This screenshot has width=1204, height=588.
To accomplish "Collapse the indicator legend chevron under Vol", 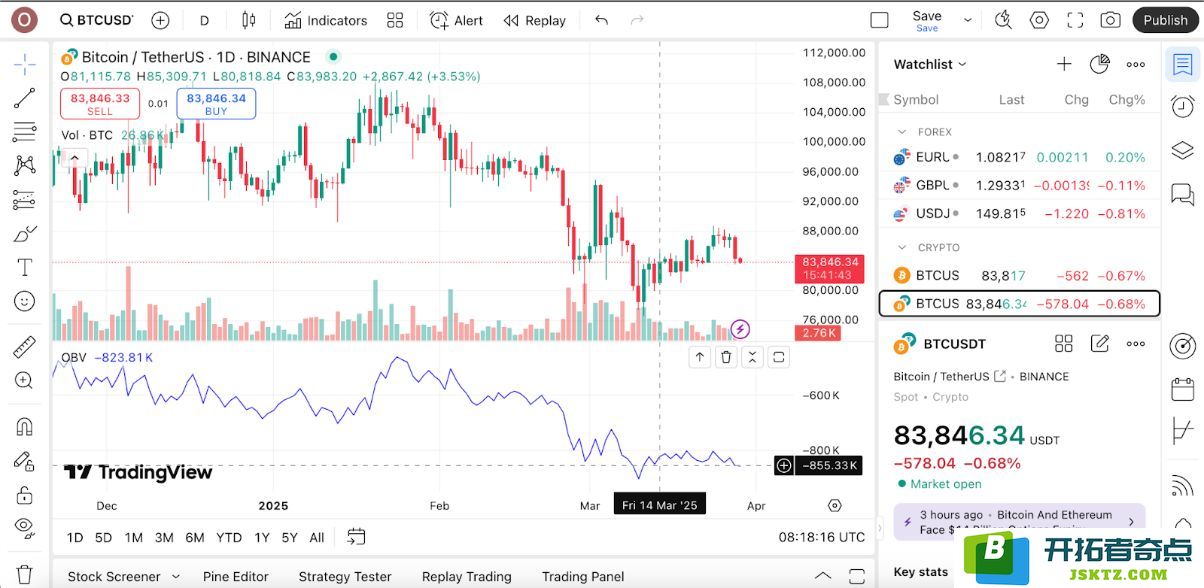I will point(74,156).
